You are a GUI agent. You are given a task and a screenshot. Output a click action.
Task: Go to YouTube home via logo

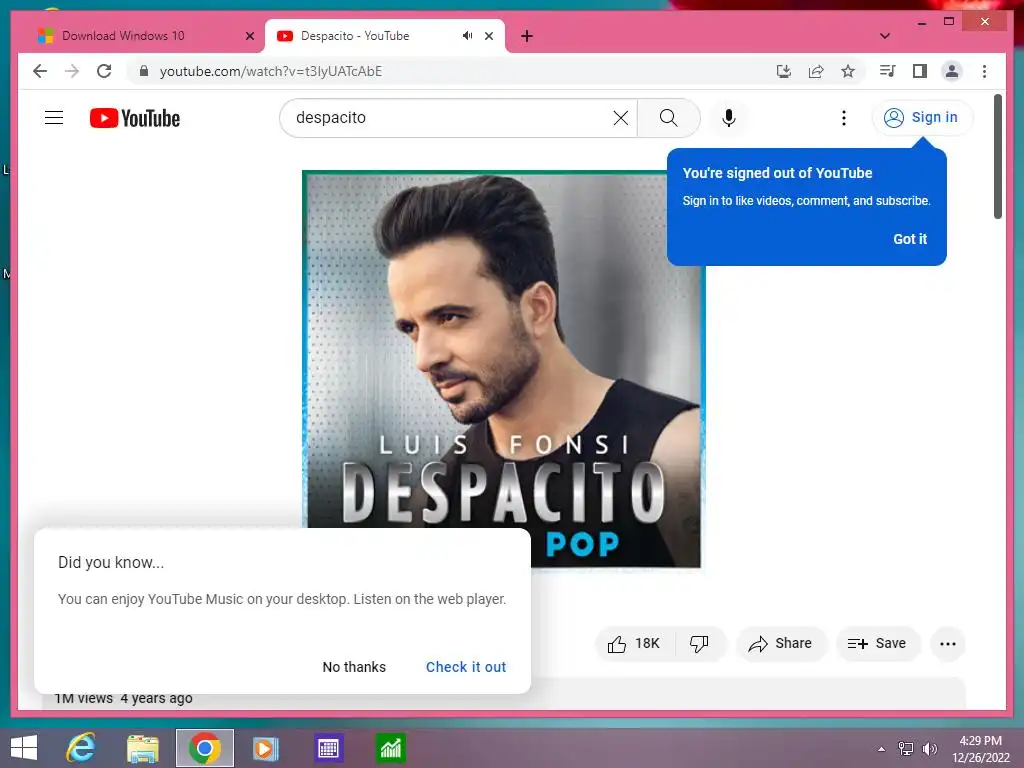click(x=135, y=118)
